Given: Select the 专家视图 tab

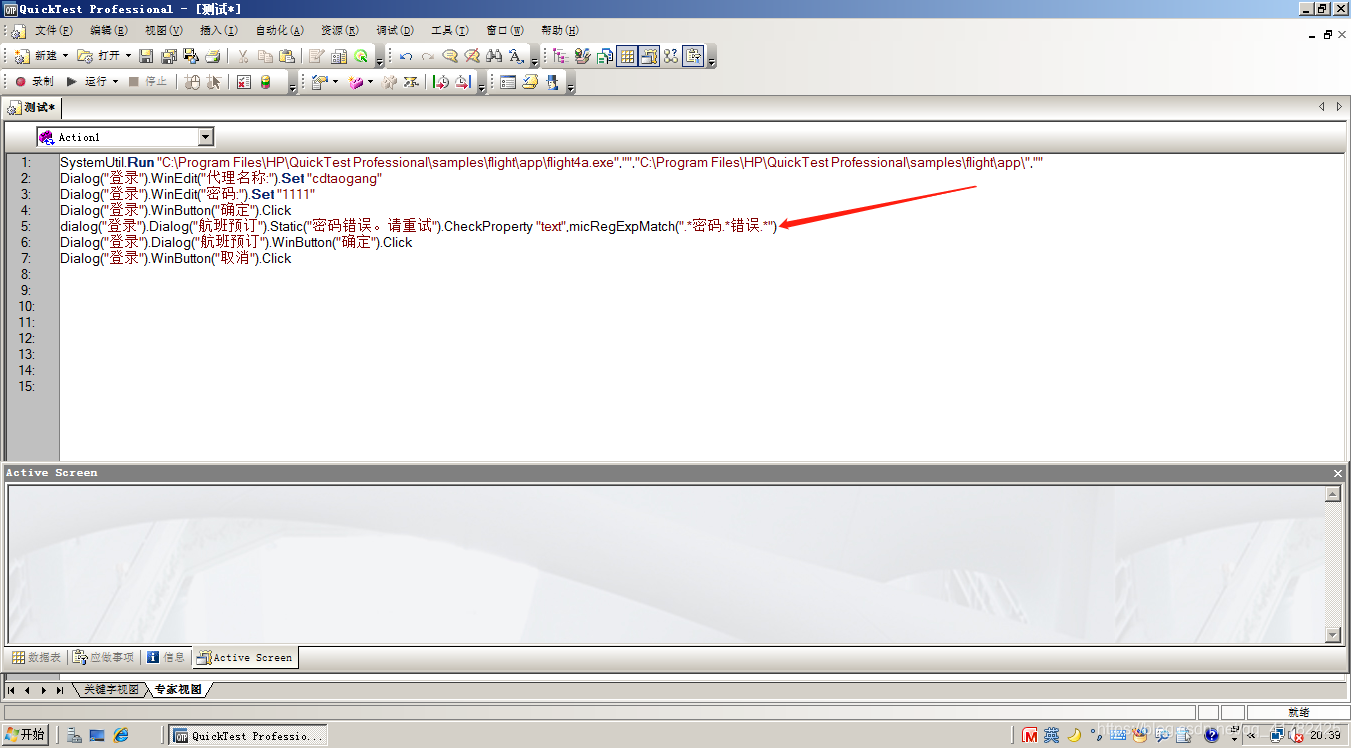Looking at the screenshot, I should 178,690.
